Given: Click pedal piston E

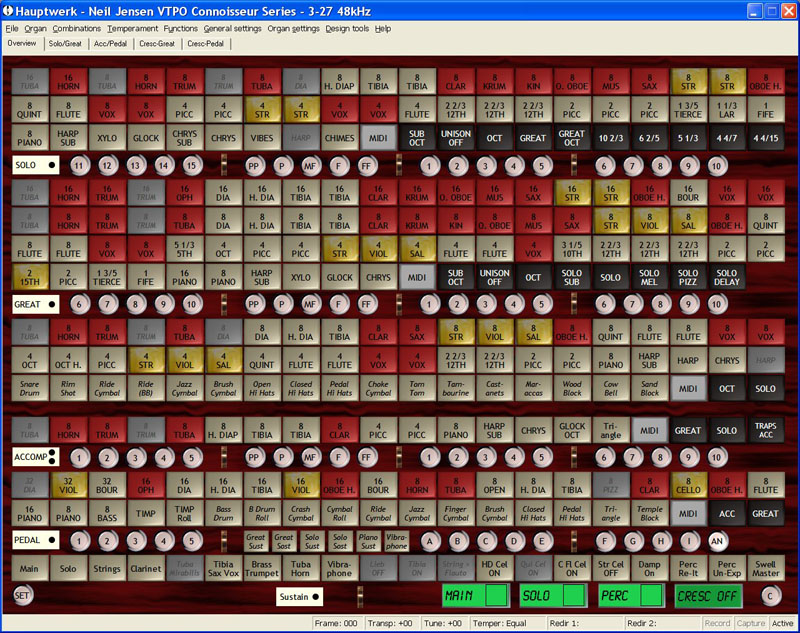Looking at the screenshot, I should click(x=542, y=541).
